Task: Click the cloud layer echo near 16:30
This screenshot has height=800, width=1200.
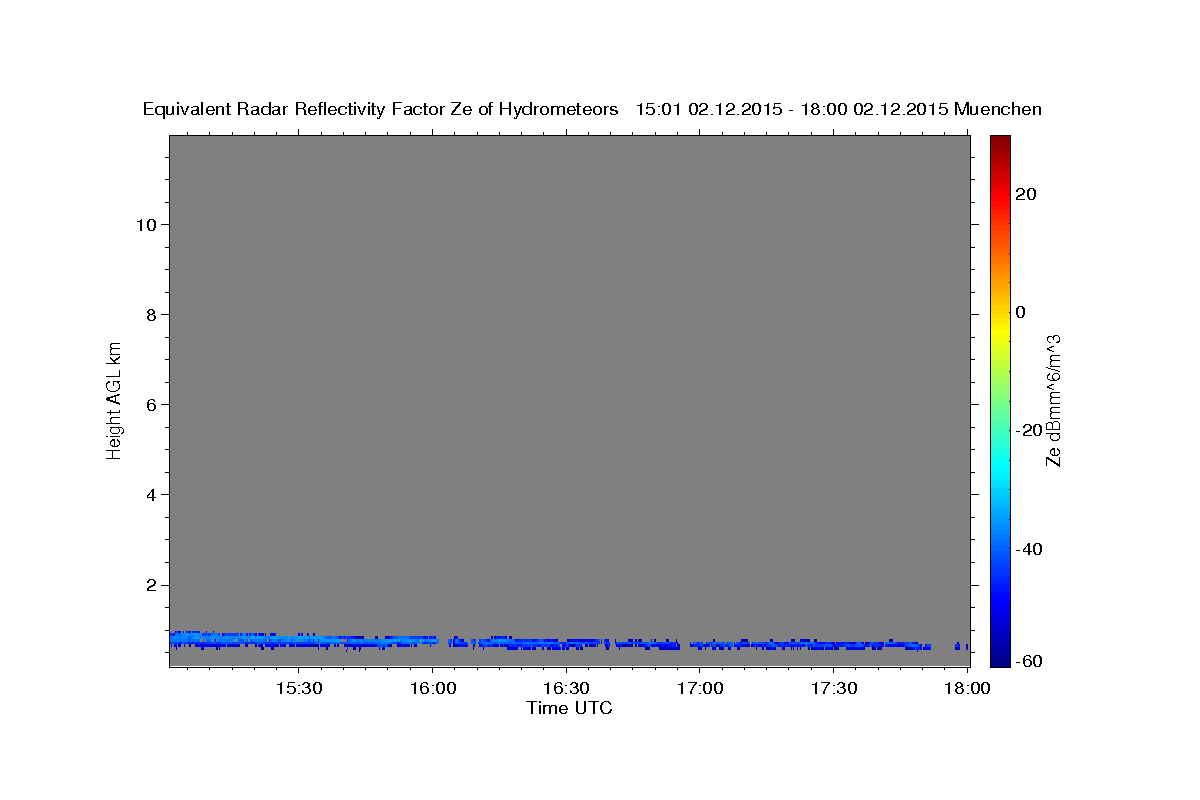Action: point(566,642)
